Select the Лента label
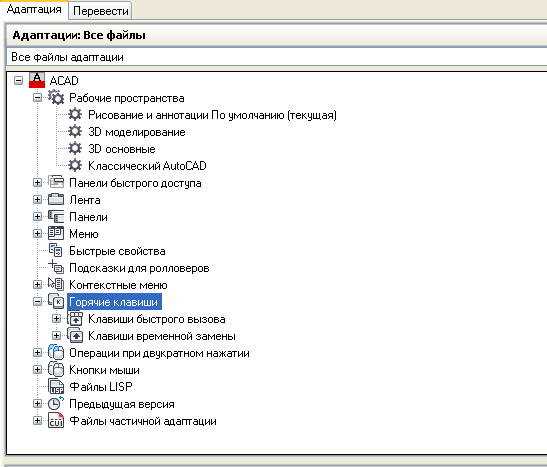Screen dimensions: 547x467 pyautogui.click(x=85, y=200)
